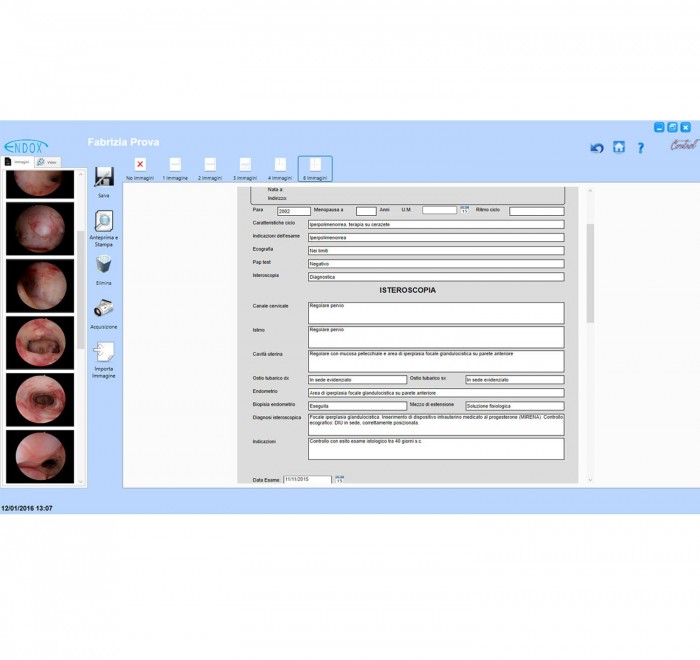Go to the home screen icon
The height and width of the screenshot is (660, 700).
coord(619,148)
